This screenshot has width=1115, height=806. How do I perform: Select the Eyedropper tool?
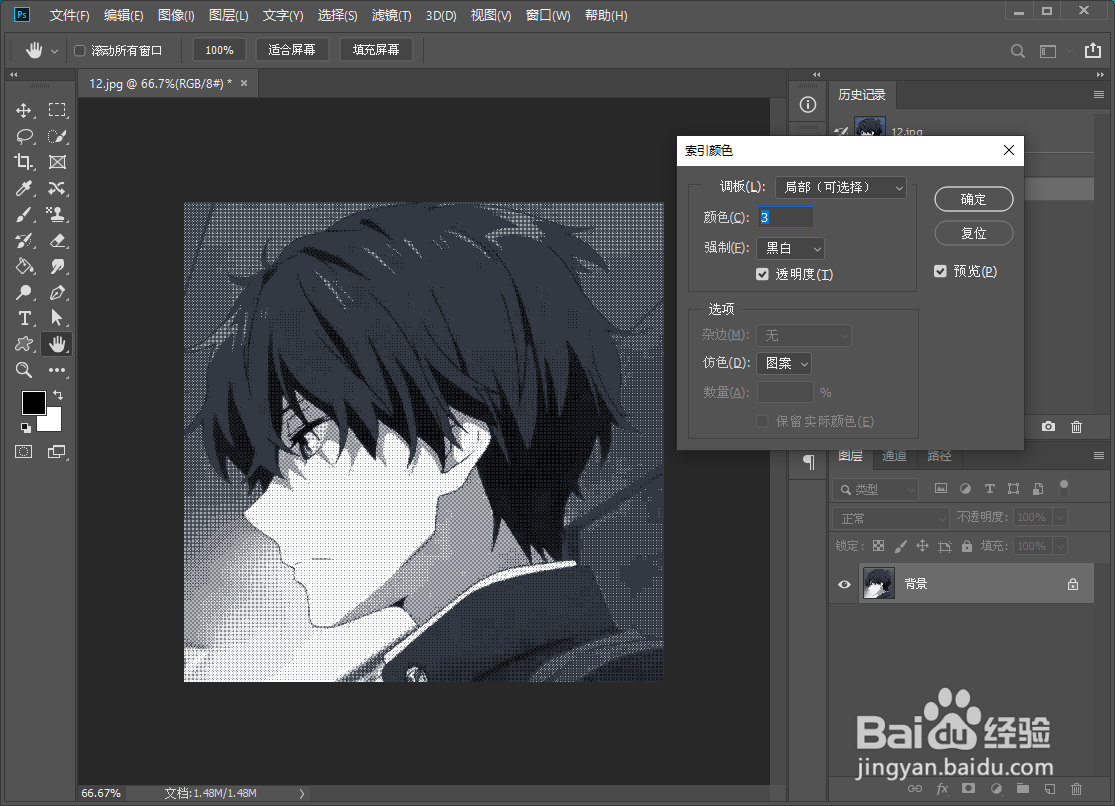pyautogui.click(x=24, y=189)
